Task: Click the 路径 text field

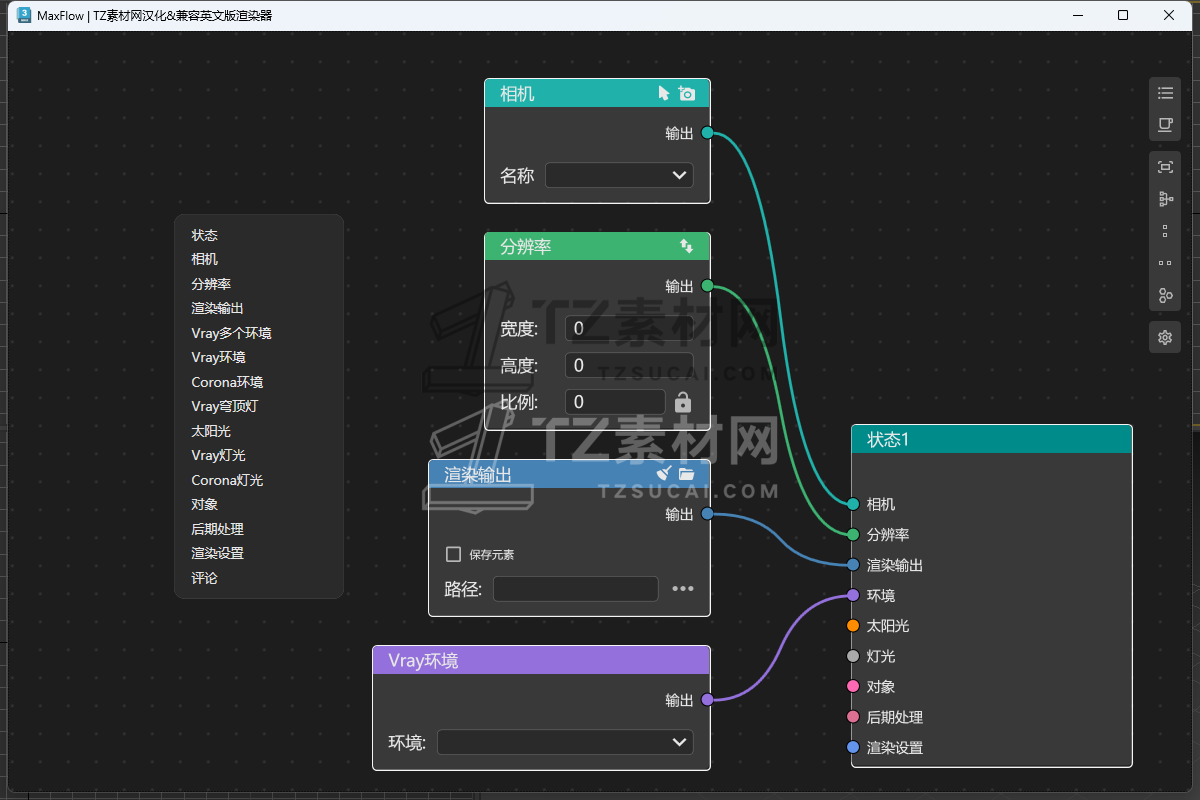Action: (576, 589)
